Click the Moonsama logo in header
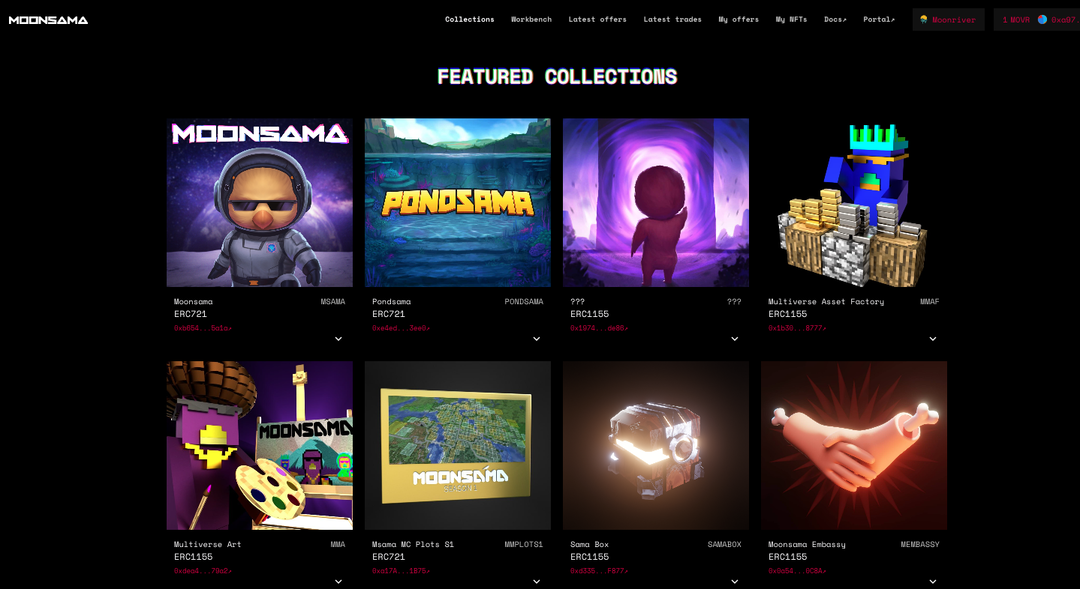 (48, 20)
